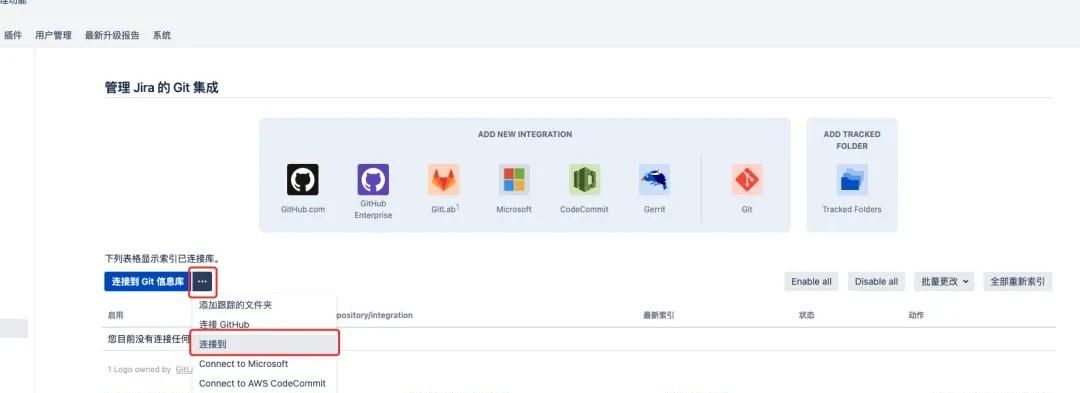Select the highlighted 连接到 menu entry
The image size is (1080, 393).
pyautogui.click(x=264, y=343)
